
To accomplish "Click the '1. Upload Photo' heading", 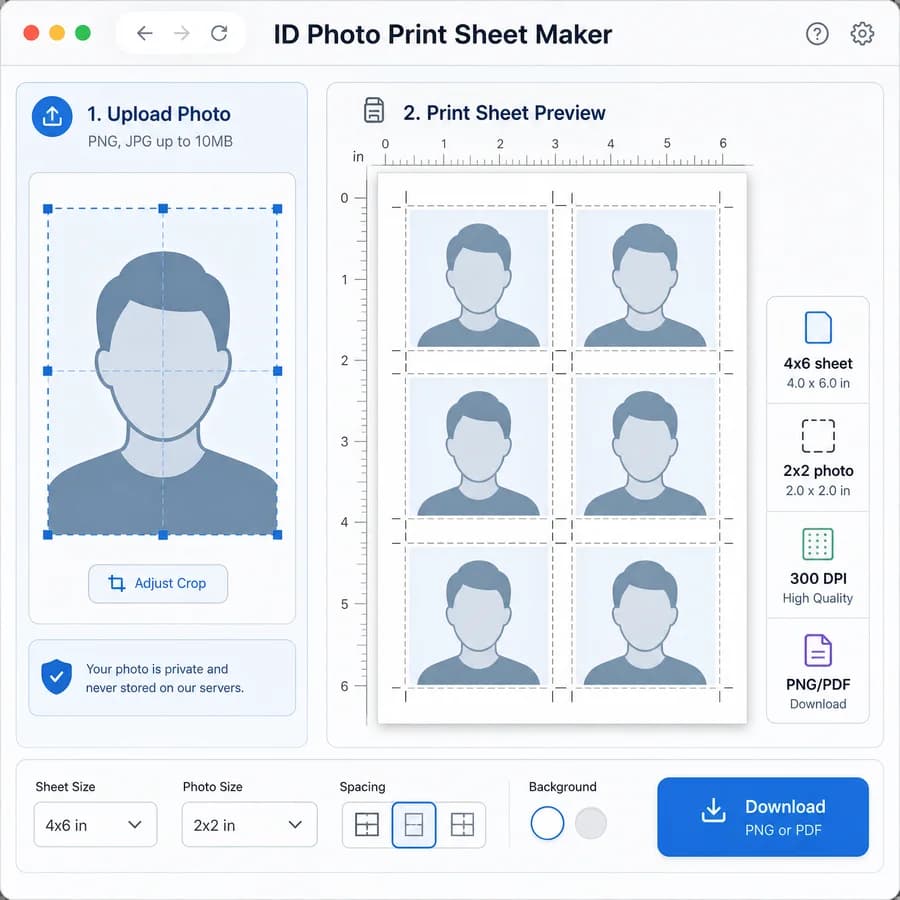I will pos(158,114).
